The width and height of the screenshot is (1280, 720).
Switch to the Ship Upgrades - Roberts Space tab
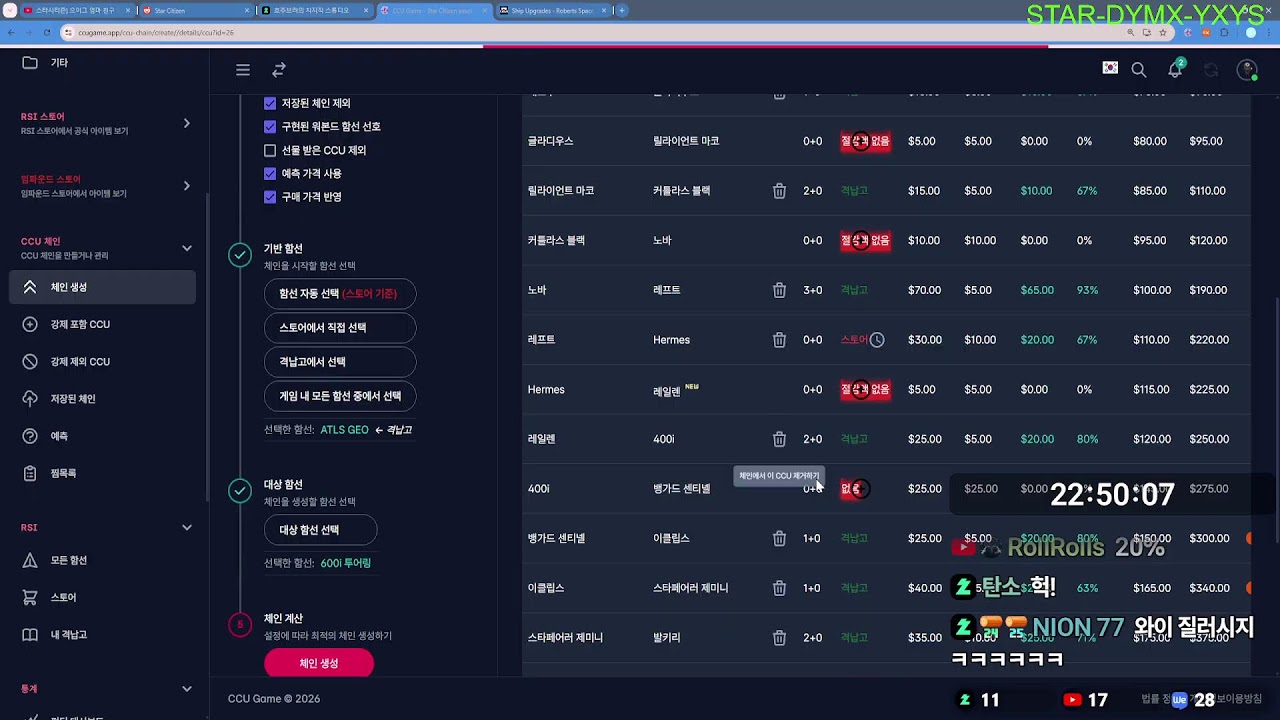tap(551, 11)
